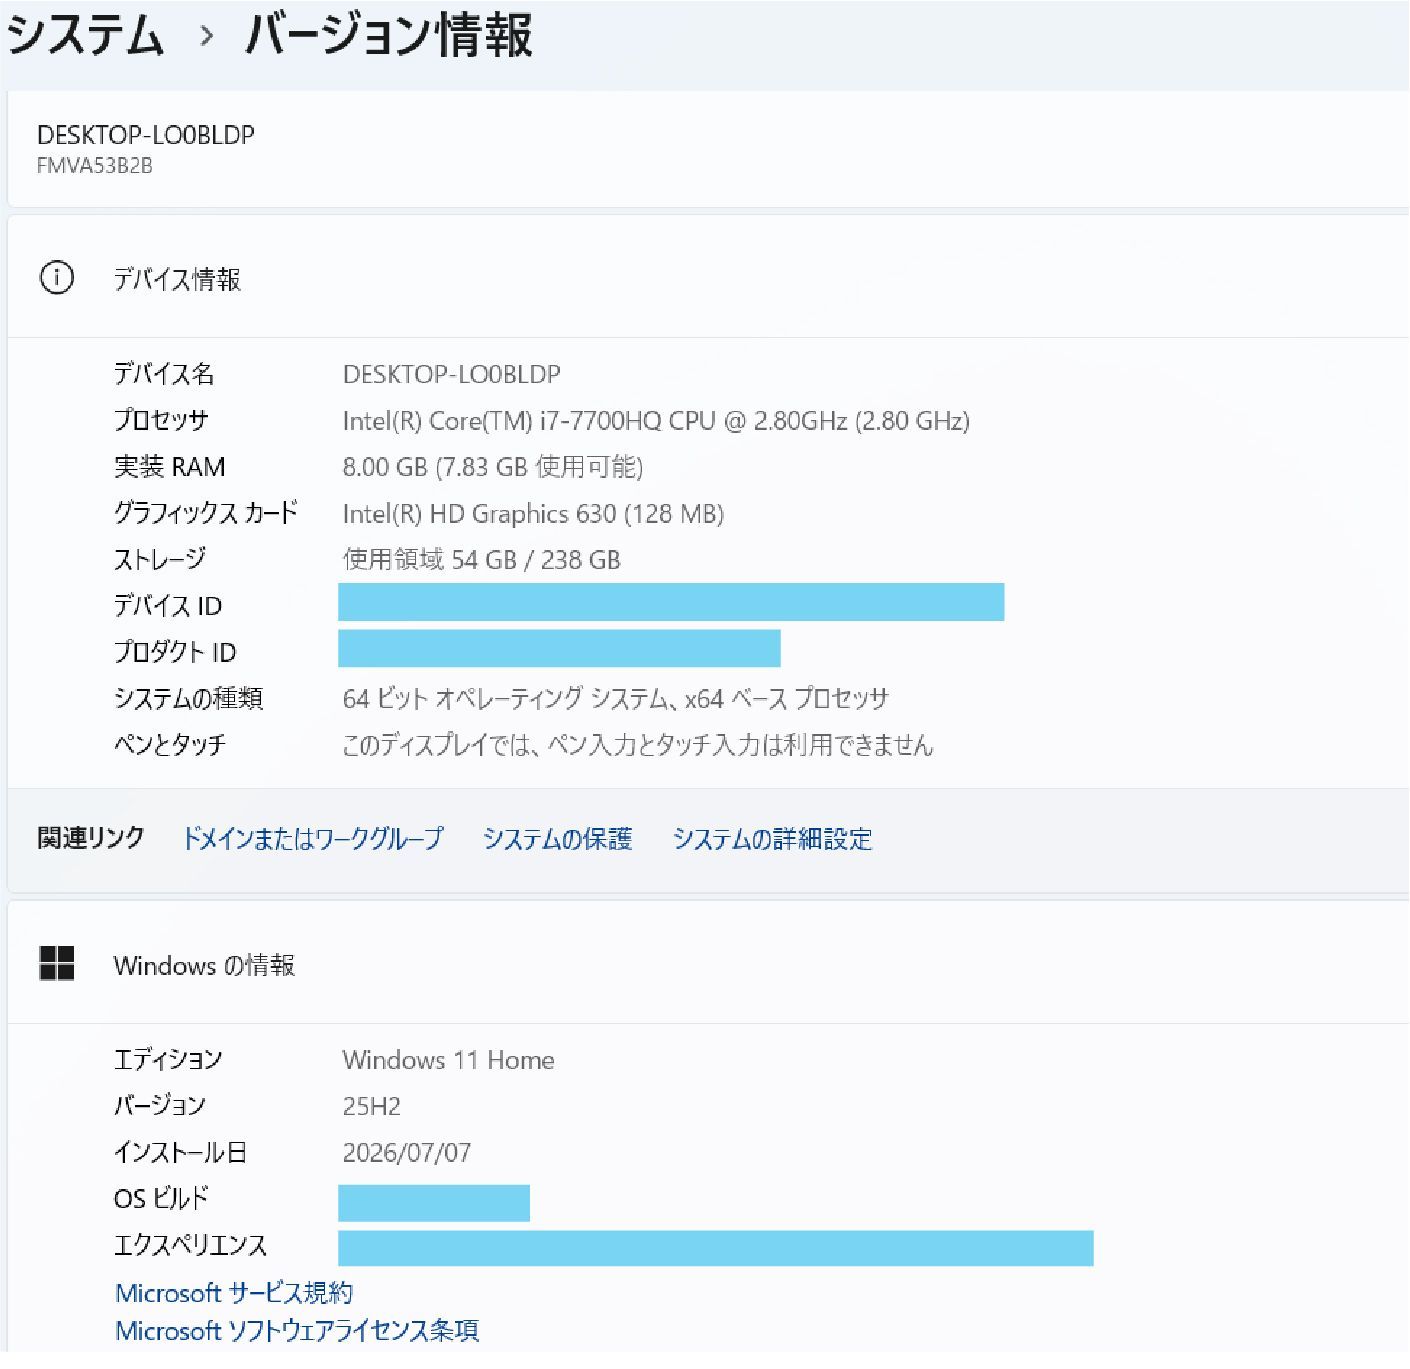
Task: Click the ペンとタッチ label
Action: pyautogui.click(x=170, y=745)
